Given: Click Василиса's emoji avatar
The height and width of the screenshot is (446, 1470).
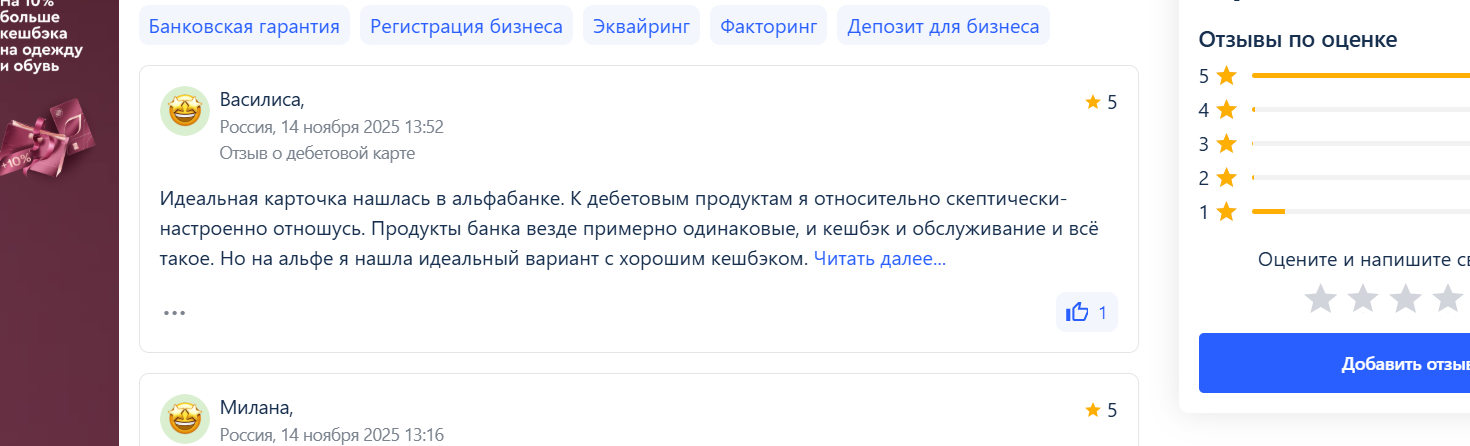Looking at the screenshot, I should pos(184,111).
